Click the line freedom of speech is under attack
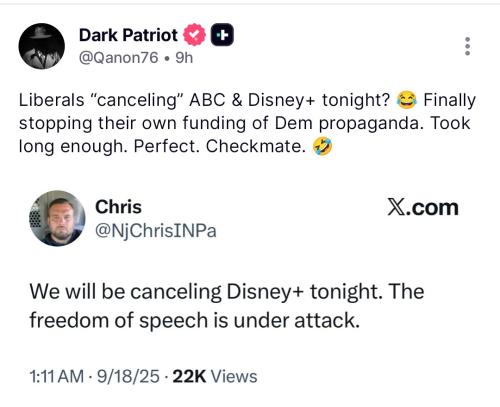Image resolution: width=500 pixels, height=407 pixels. [195, 320]
